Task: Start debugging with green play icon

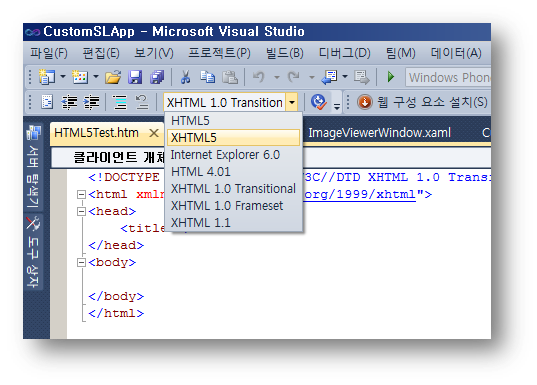Action: 390,77
